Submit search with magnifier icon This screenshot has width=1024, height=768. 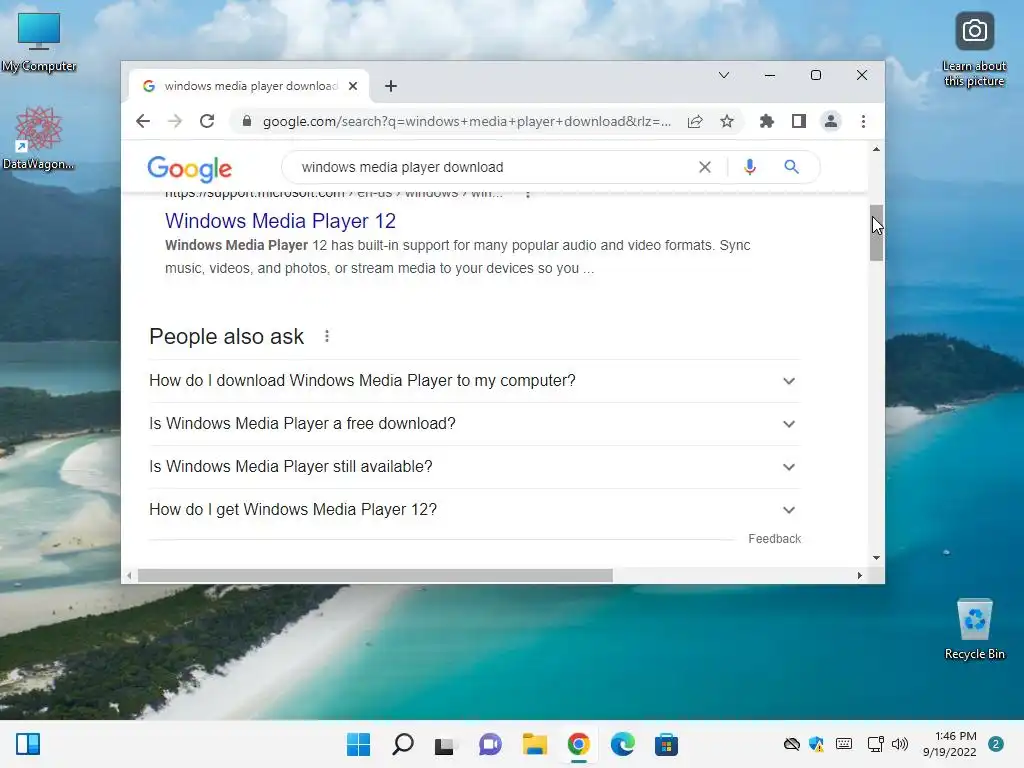coord(792,167)
